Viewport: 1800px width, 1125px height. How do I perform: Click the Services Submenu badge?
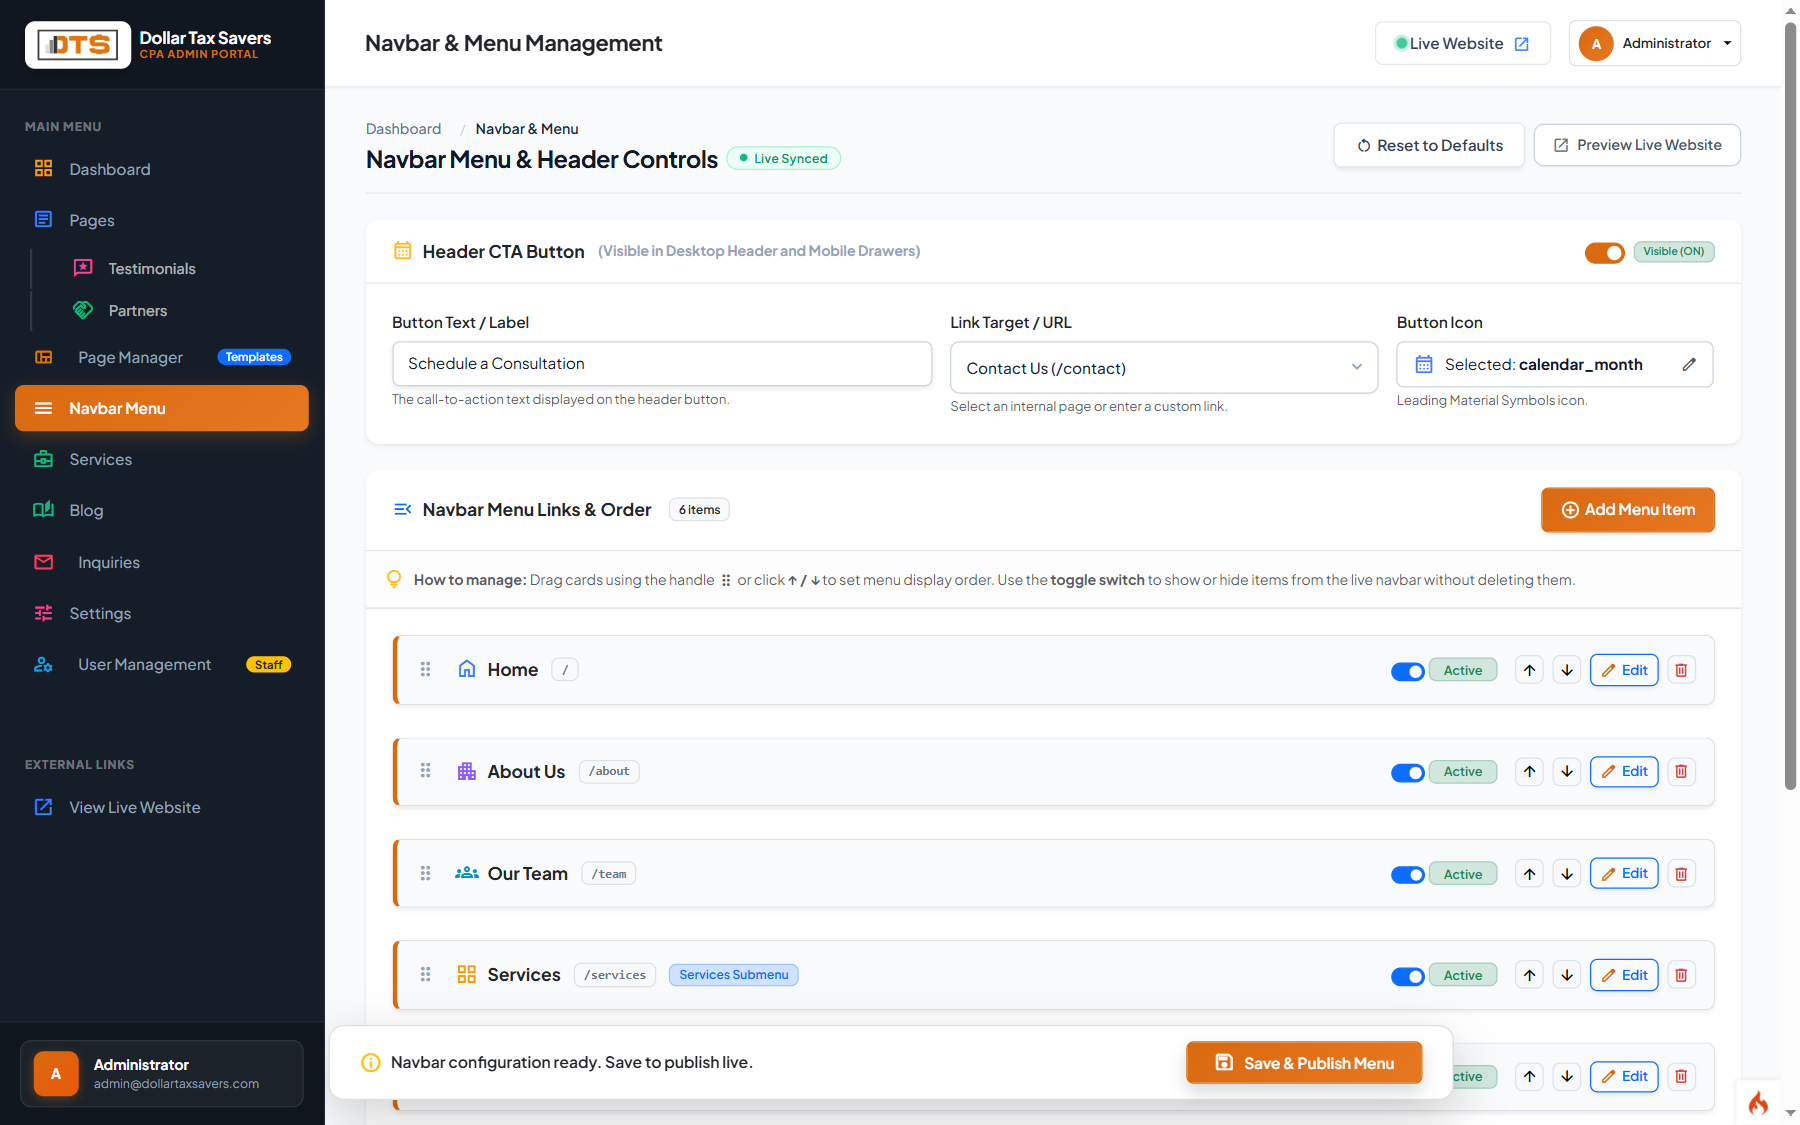[734, 975]
